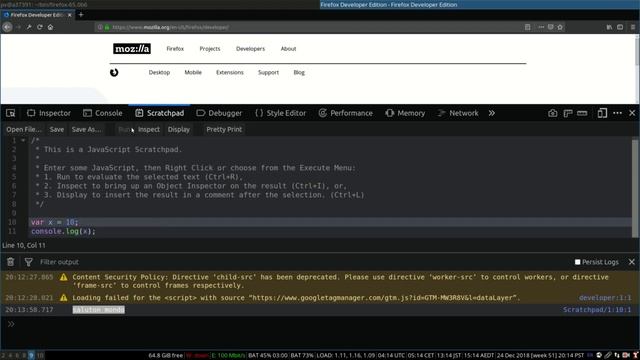Expand the devtools tabs overflow chevron
Screen dimensions: 640x360
[492, 113]
